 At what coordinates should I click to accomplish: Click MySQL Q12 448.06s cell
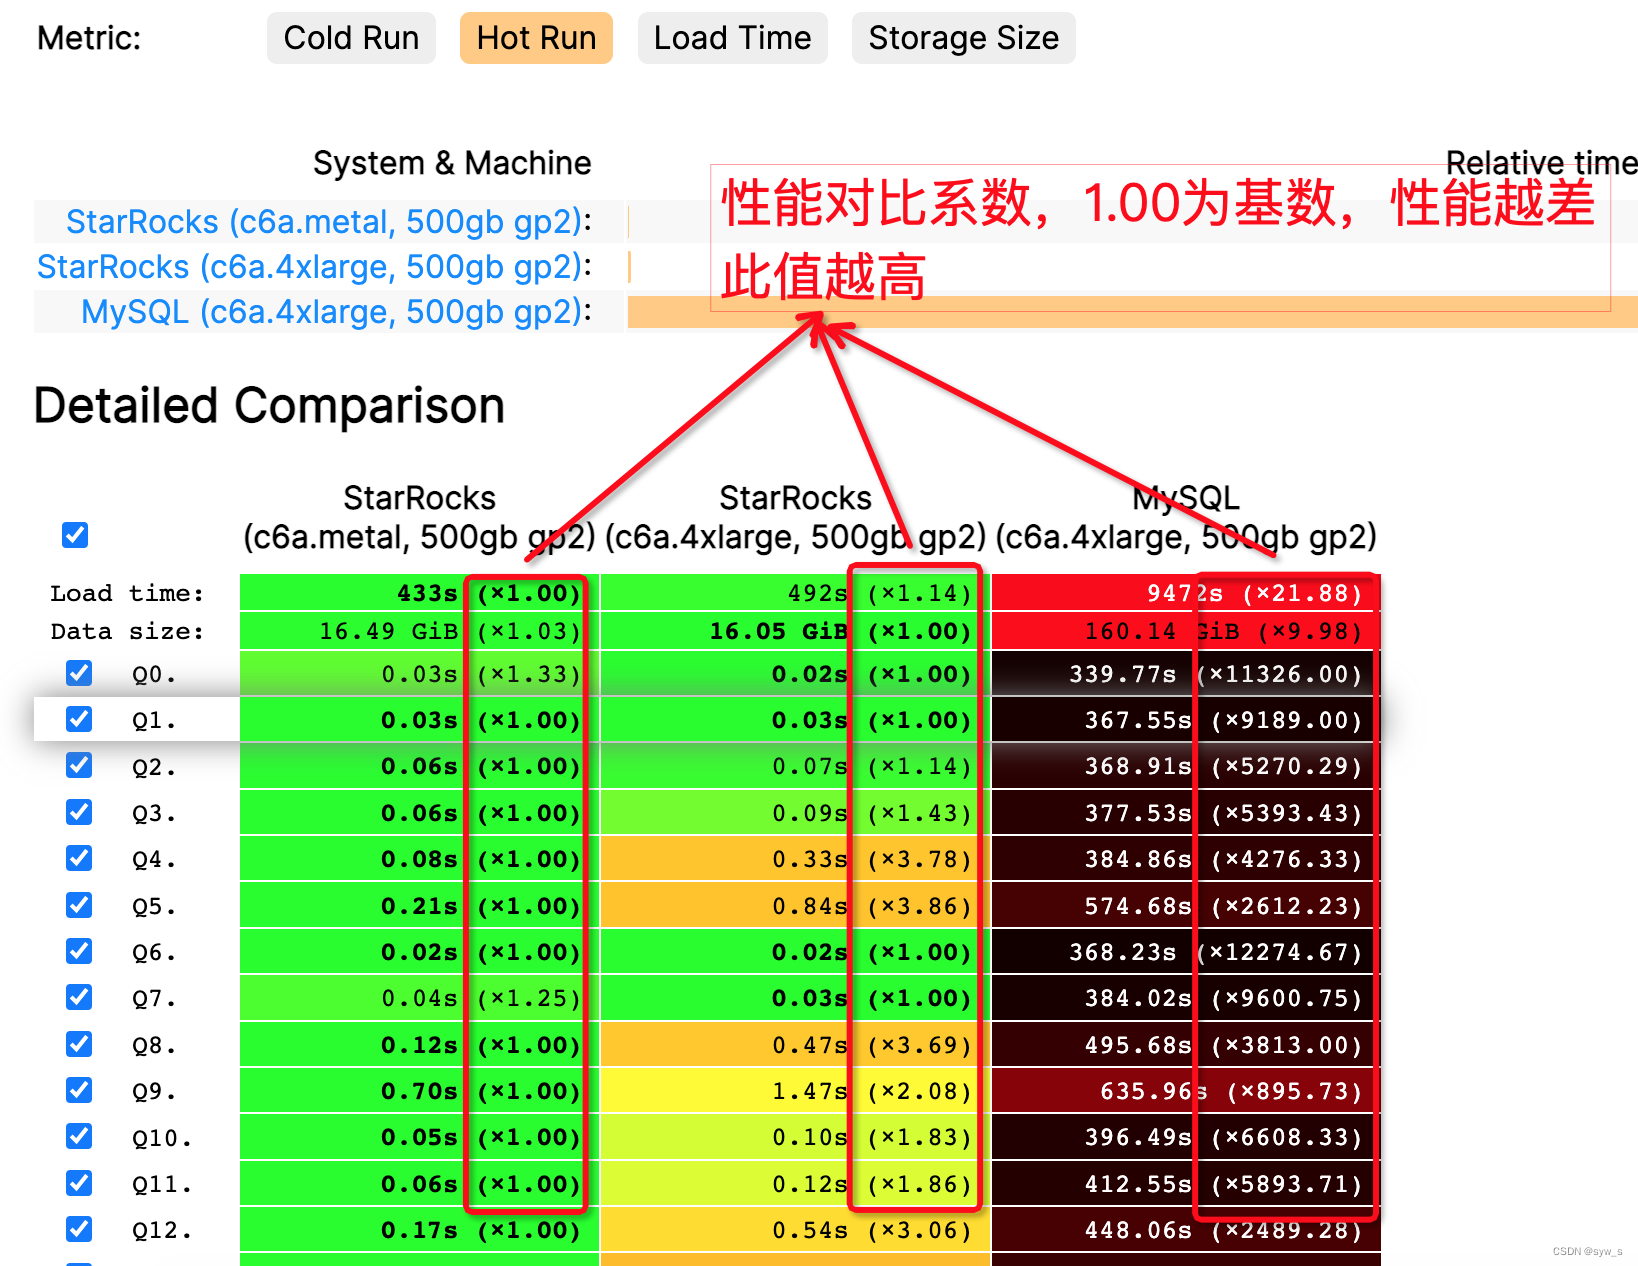1186,1230
